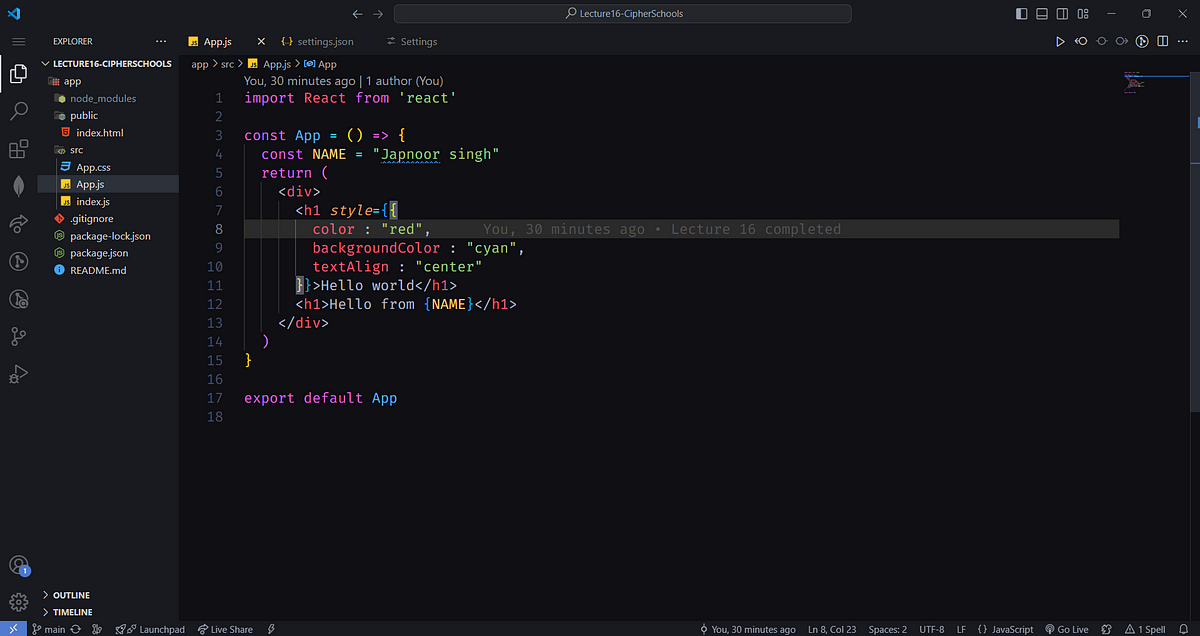The width and height of the screenshot is (1200, 636).
Task: Click the main branch status item
Action: tap(48, 629)
